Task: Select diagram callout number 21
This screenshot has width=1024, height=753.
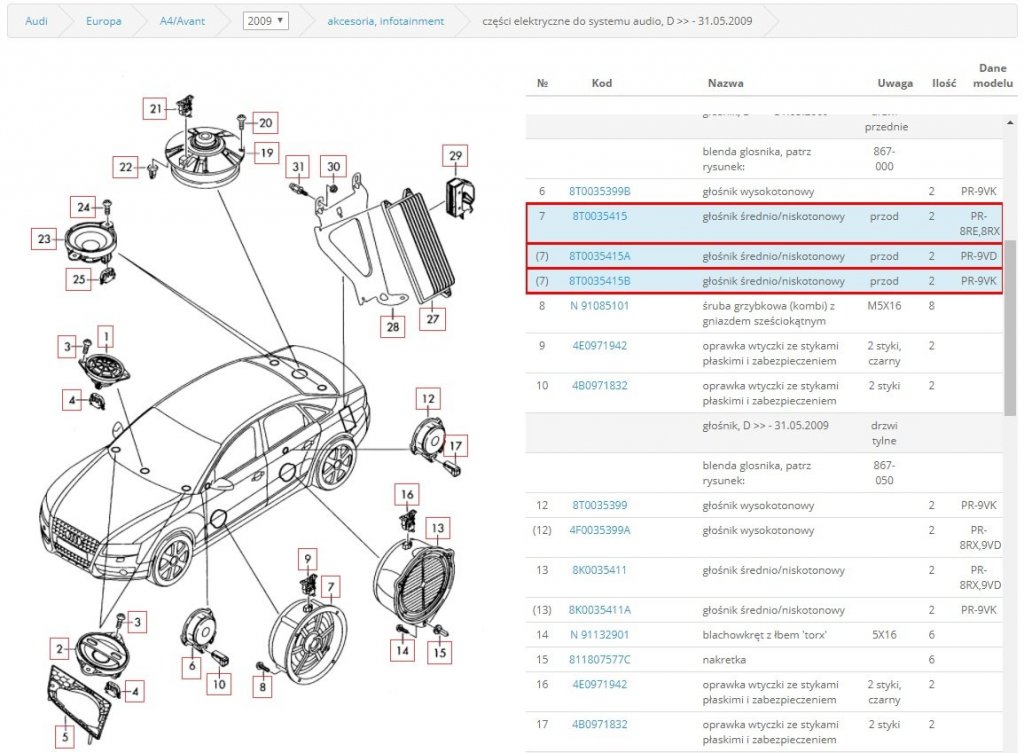Action: pyautogui.click(x=155, y=109)
